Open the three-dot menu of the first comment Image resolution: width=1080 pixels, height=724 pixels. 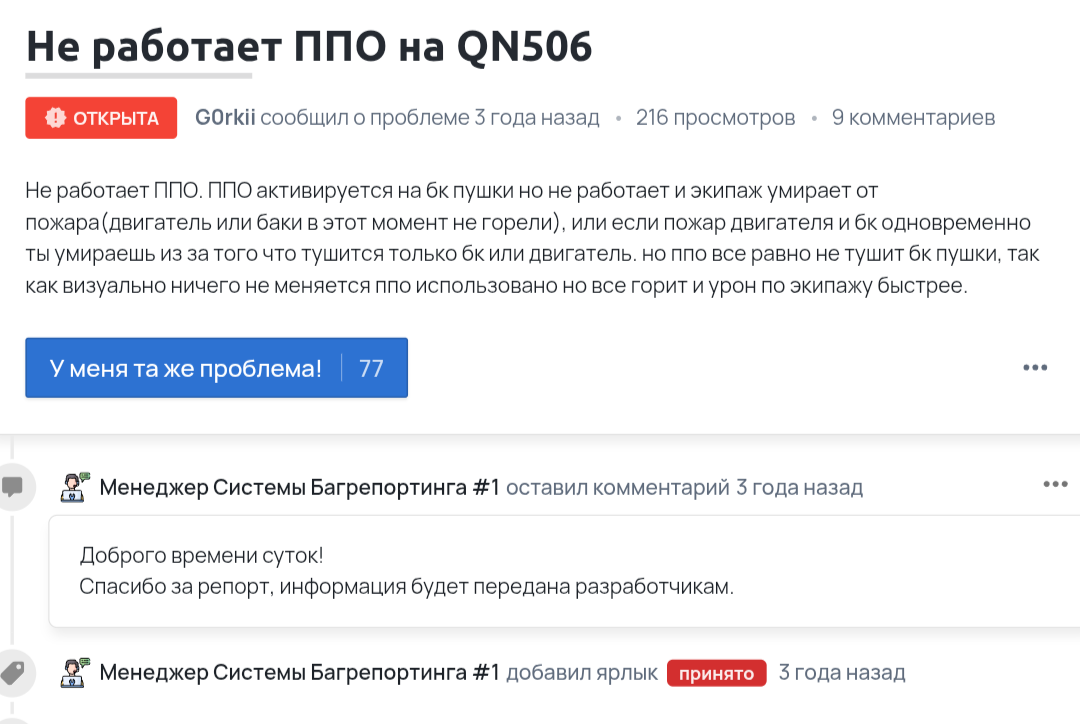1055,485
